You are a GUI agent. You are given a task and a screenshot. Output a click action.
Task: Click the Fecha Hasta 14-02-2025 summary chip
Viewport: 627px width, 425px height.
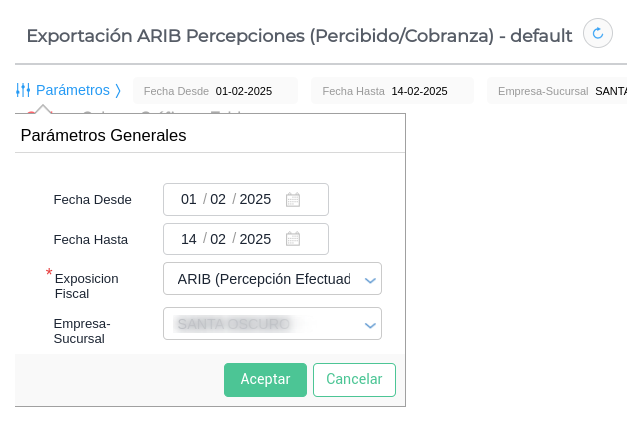coord(392,91)
